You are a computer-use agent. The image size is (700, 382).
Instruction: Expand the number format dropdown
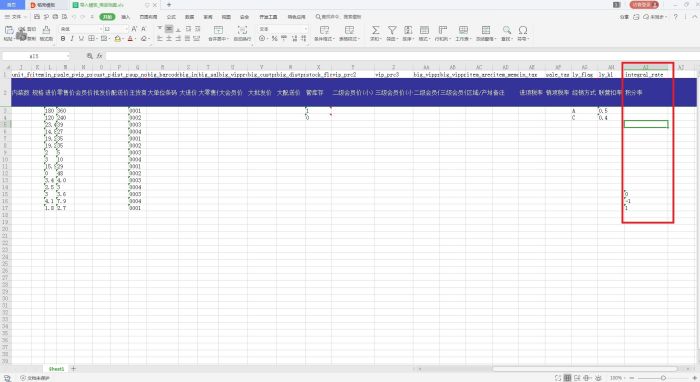click(306, 29)
